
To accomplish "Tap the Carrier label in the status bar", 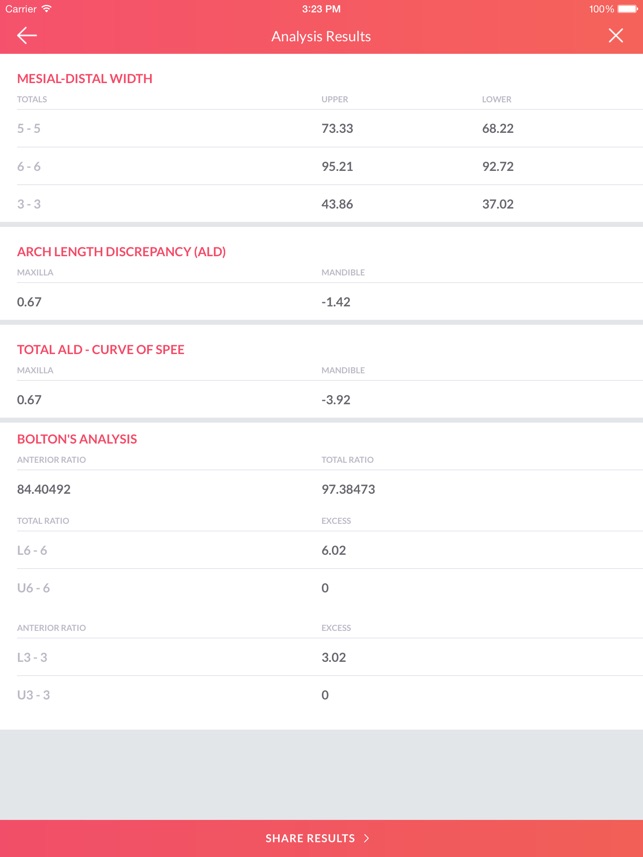I will click(23, 9).
